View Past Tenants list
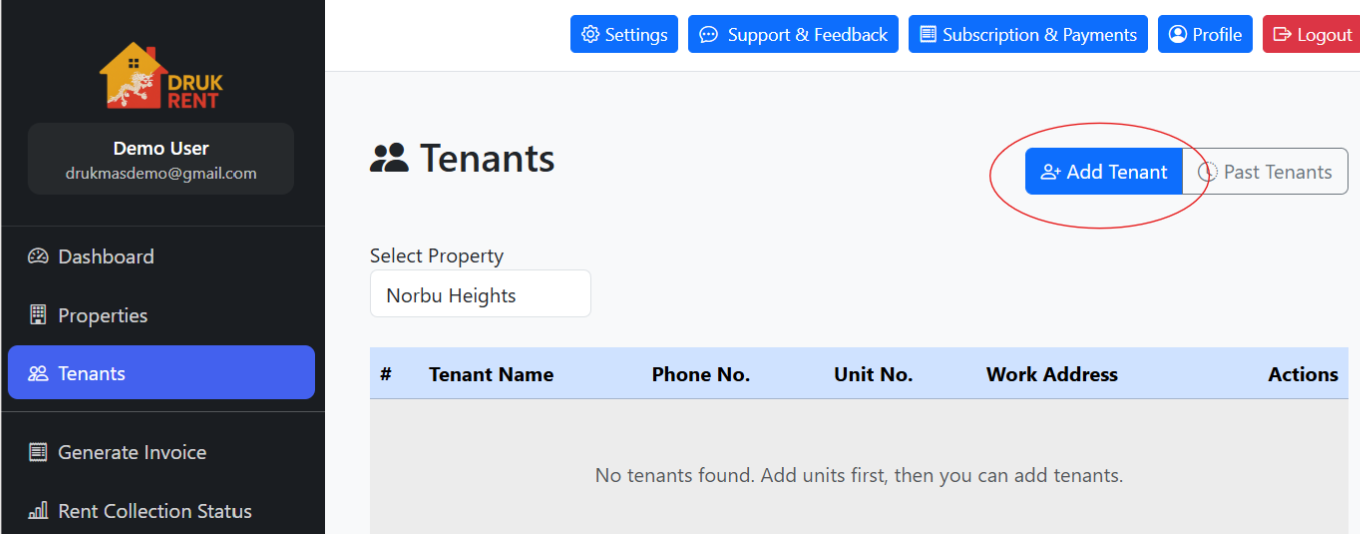This screenshot has width=1360, height=534. pyautogui.click(x=1265, y=172)
